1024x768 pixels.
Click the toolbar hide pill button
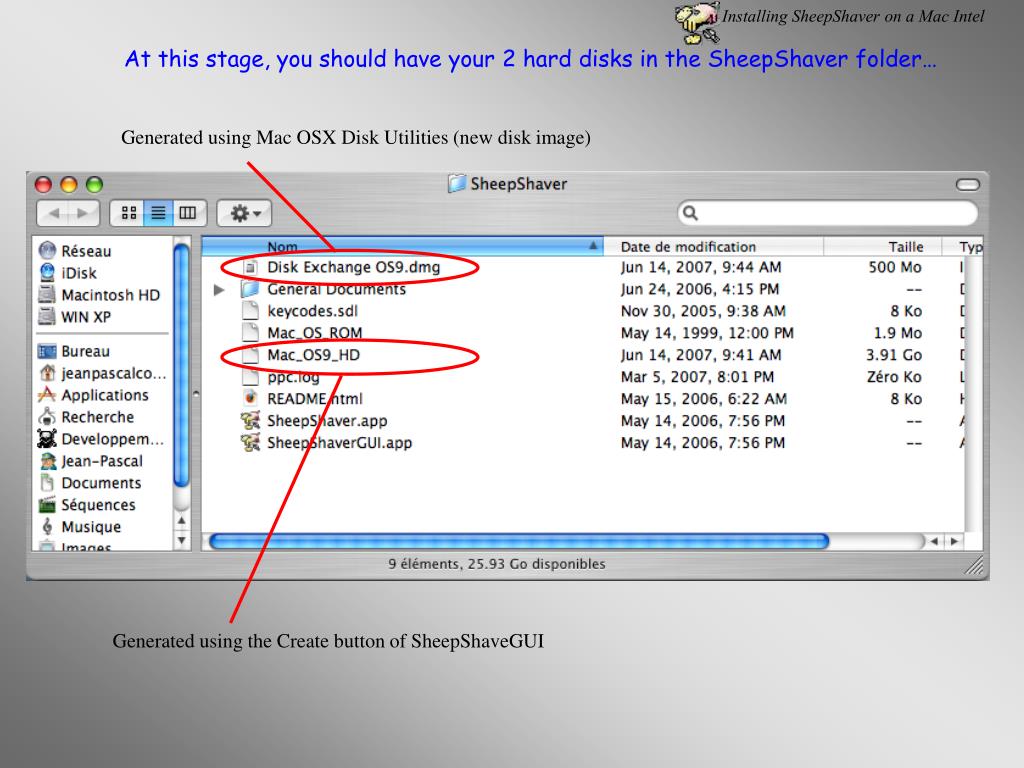(967, 185)
